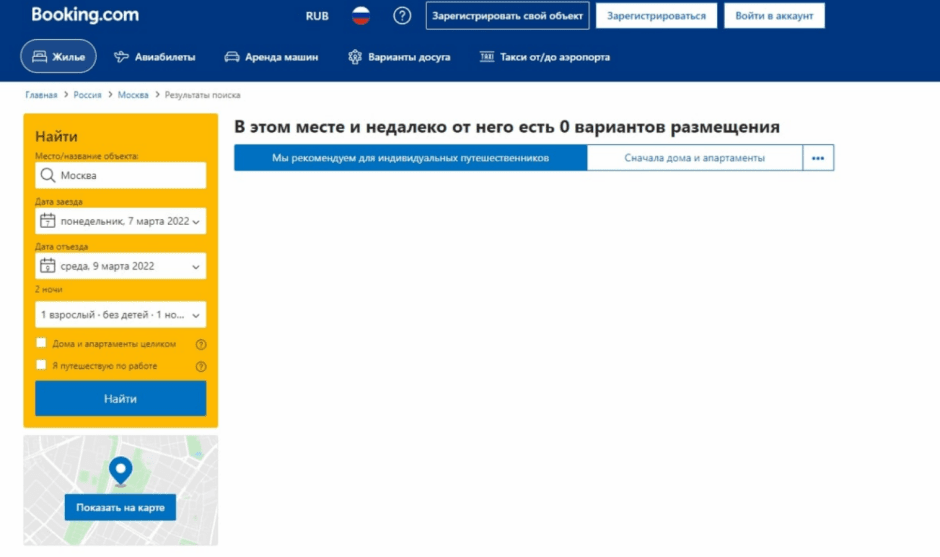Image resolution: width=940 pixels, height=557 pixels.
Task: Click the attractions icon beside Варианты досуга
Action: [355, 57]
